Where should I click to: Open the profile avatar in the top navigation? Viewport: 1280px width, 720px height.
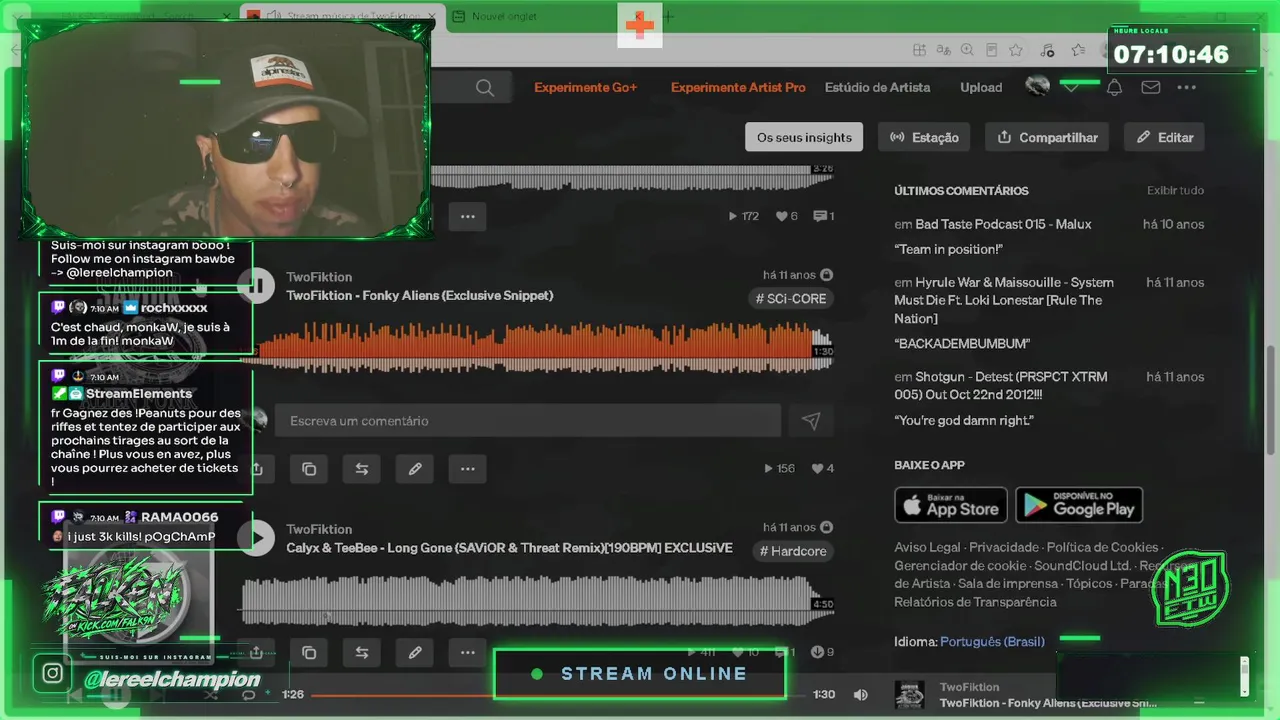coord(1037,87)
